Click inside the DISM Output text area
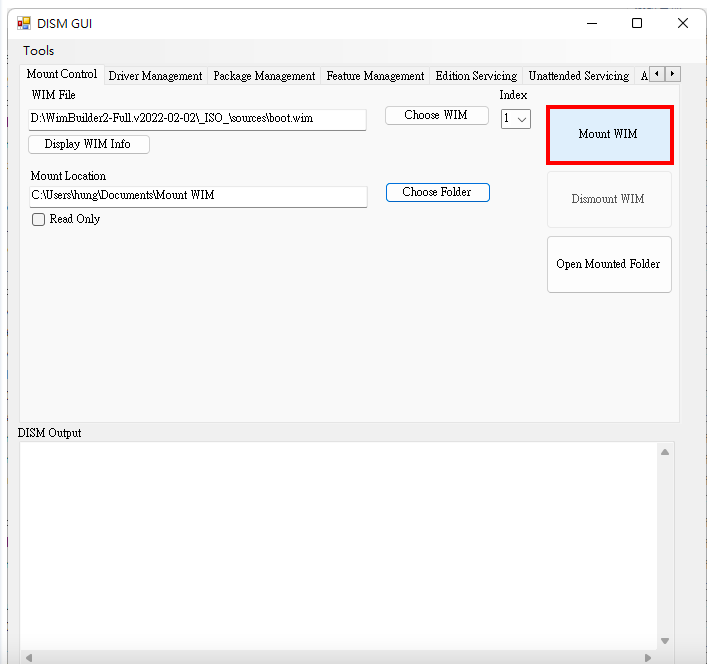The width and height of the screenshot is (707, 664). [338, 545]
